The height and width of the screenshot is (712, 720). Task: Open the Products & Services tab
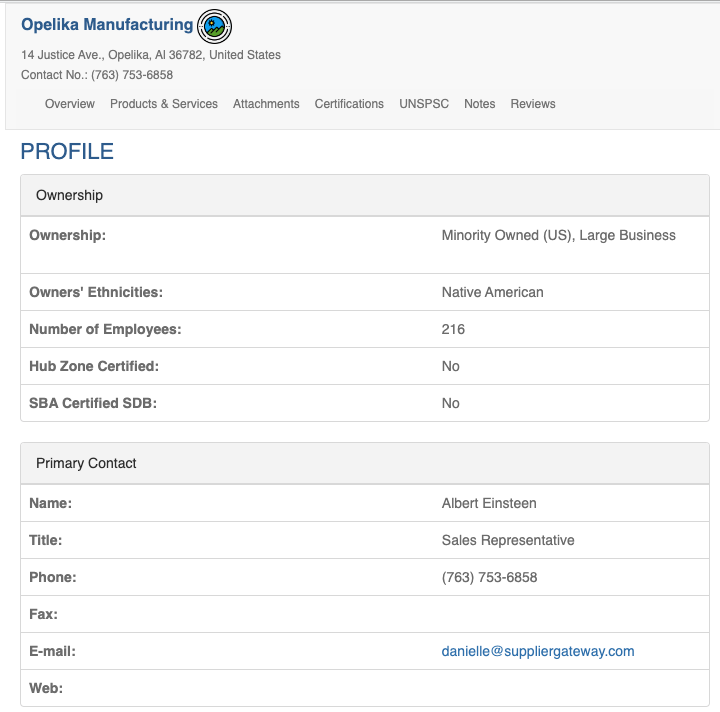pos(164,104)
